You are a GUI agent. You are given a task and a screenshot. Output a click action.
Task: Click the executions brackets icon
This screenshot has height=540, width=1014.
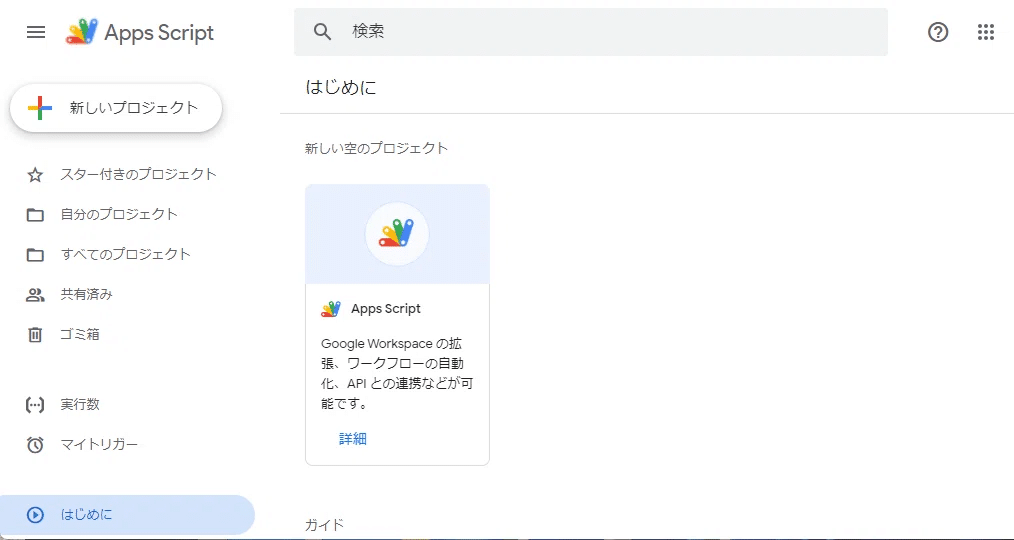coord(35,405)
